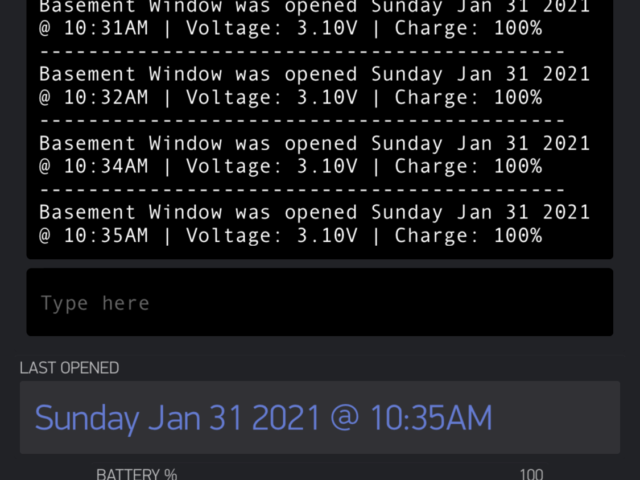Select the Basement Window line above 10:35AM
This screenshot has height=480, width=640.
point(315,213)
